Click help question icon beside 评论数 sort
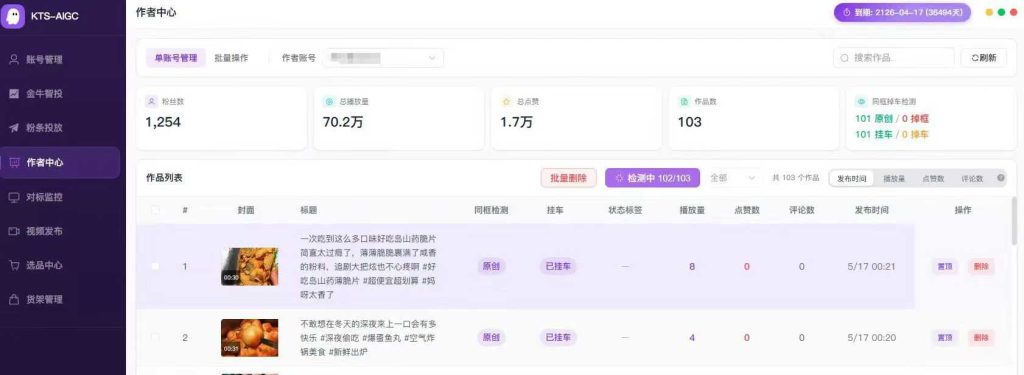 1000,178
